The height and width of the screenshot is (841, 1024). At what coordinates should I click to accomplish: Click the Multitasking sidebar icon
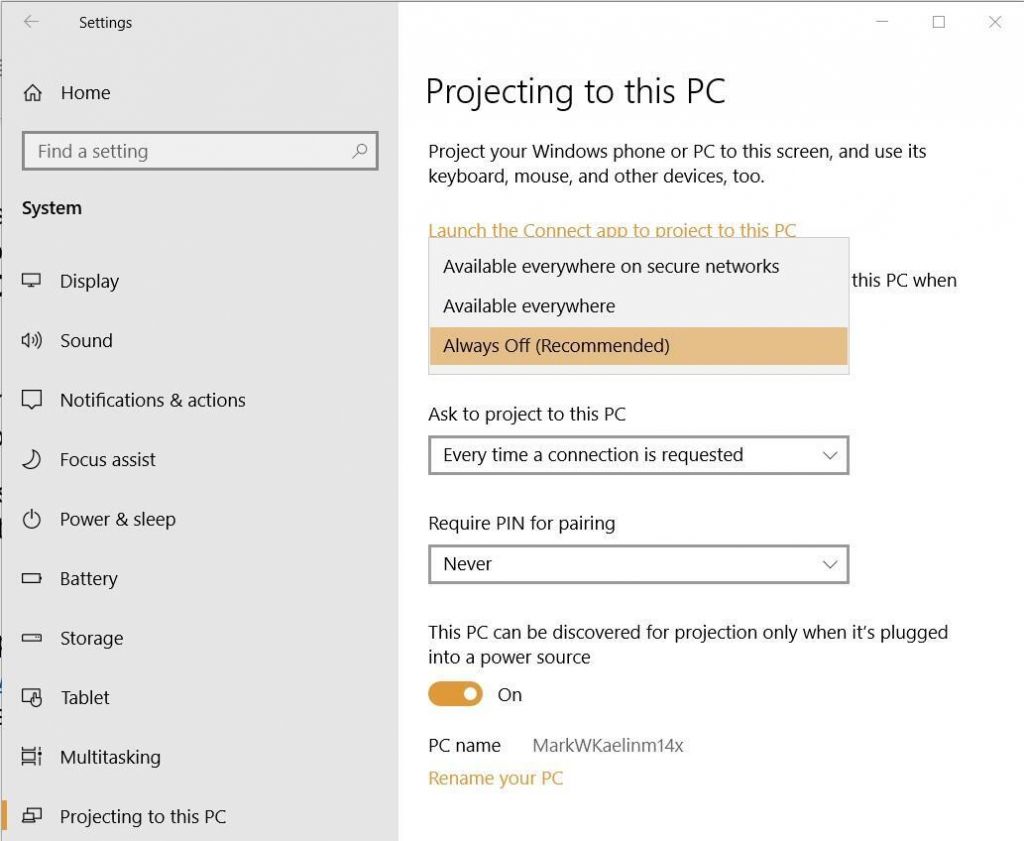tap(31, 757)
